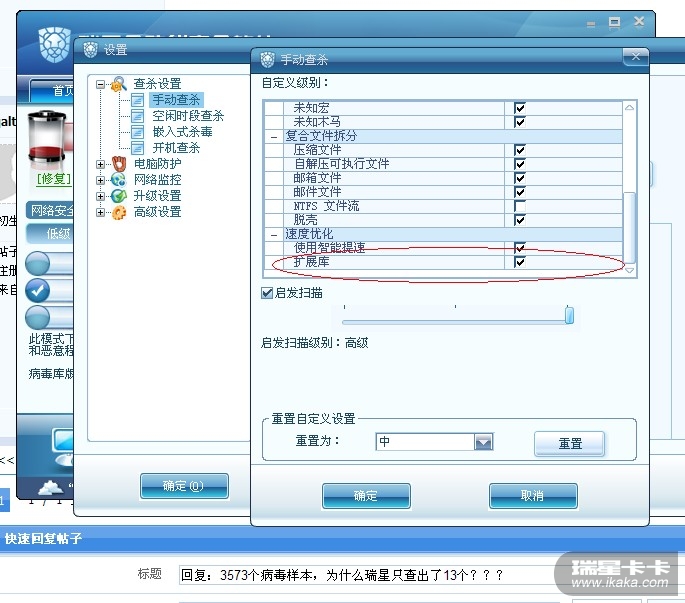
Task: Click the lion shield logo in 设置 title
Action: tap(90, 49)
